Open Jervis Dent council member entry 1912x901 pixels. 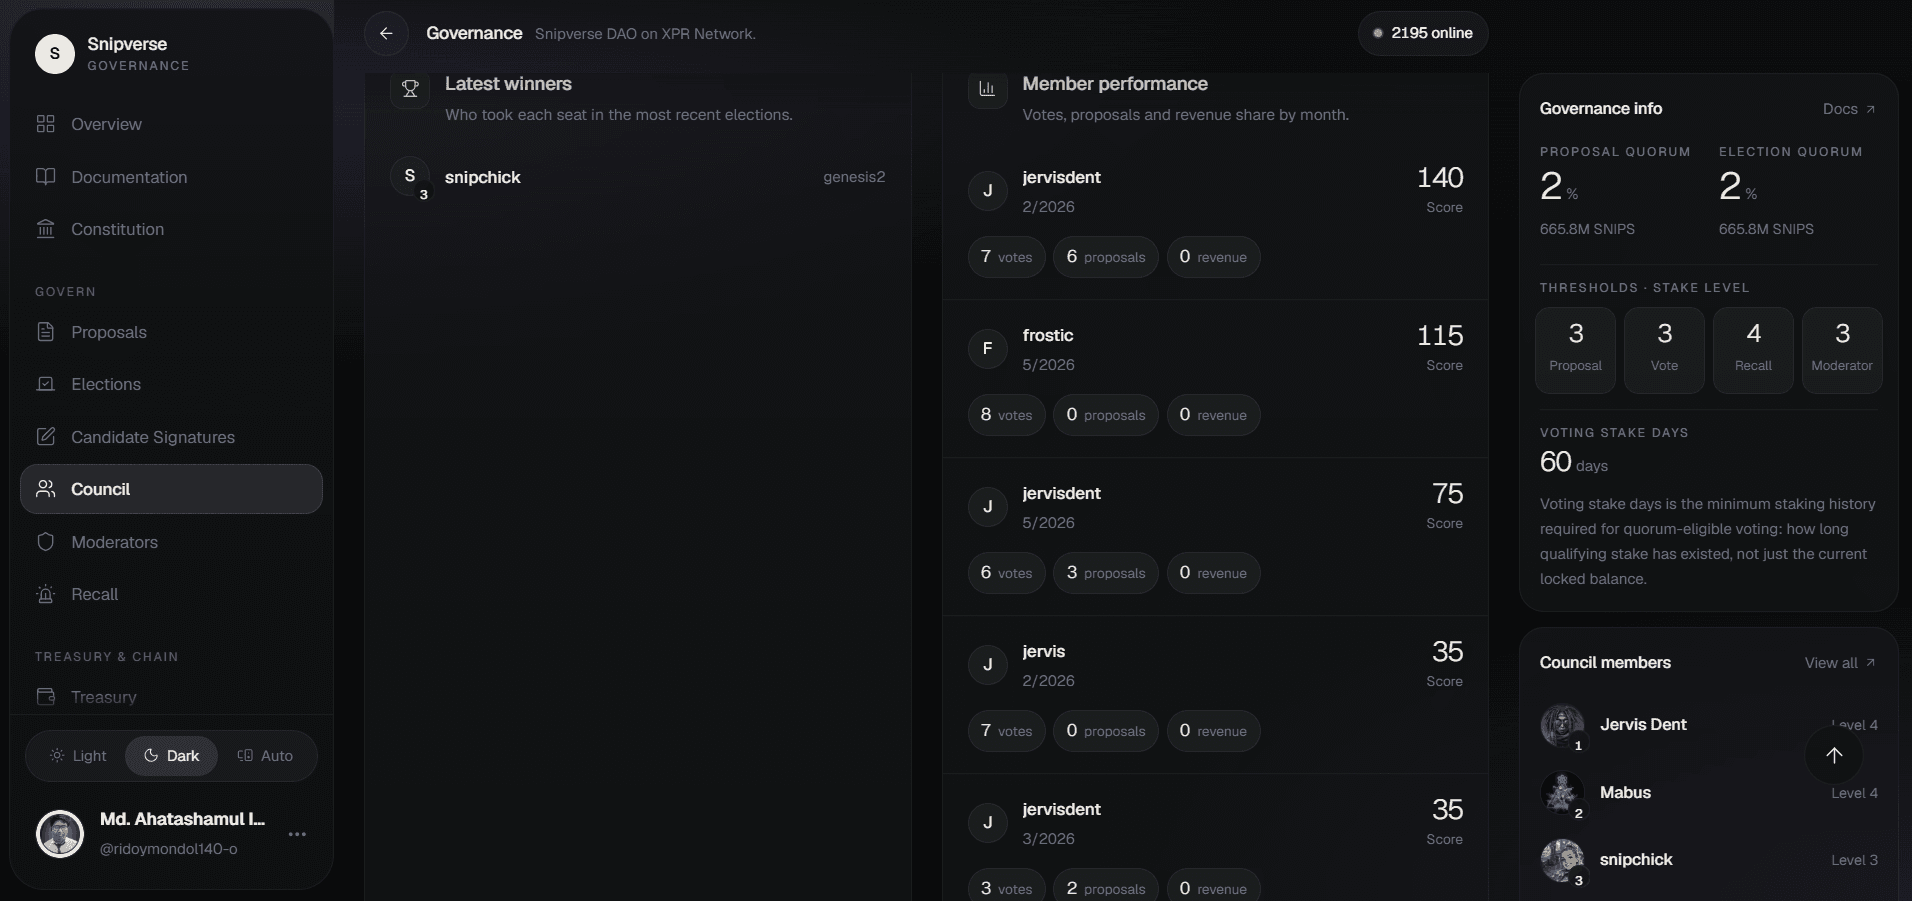click(x=1709, y=725)
